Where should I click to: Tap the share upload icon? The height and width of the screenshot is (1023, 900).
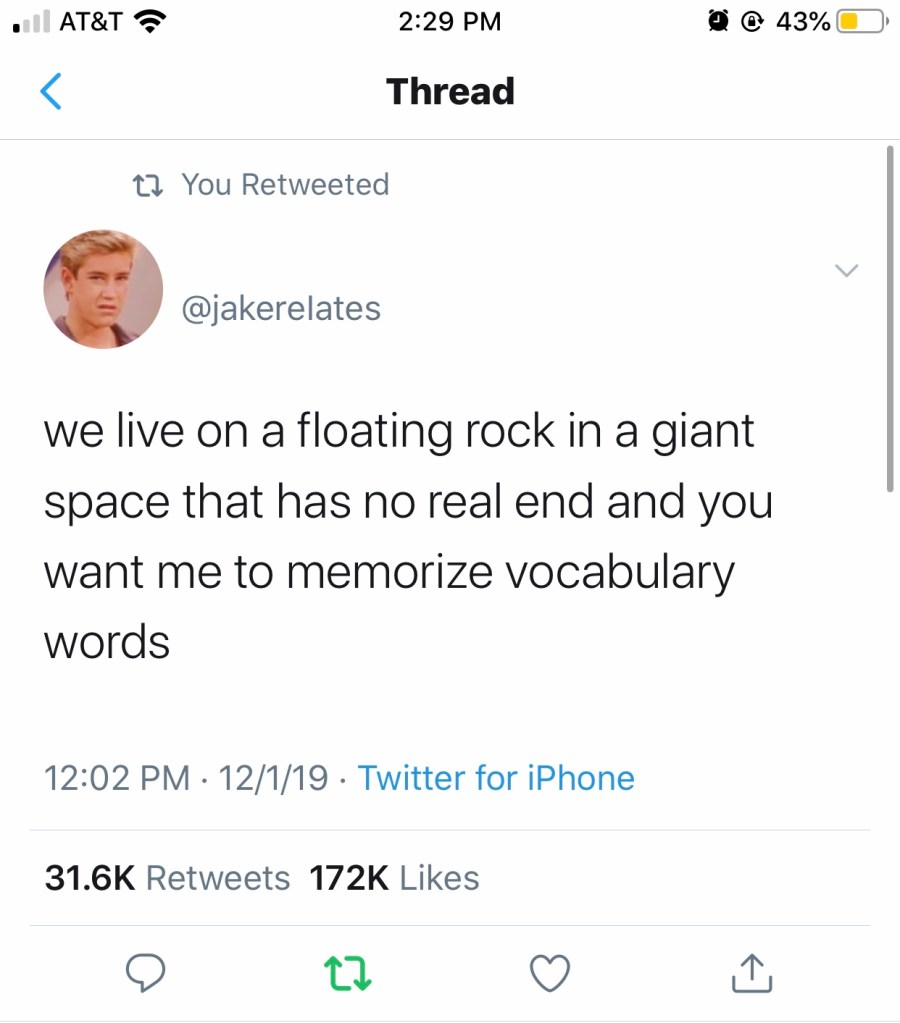coord(753,971)
